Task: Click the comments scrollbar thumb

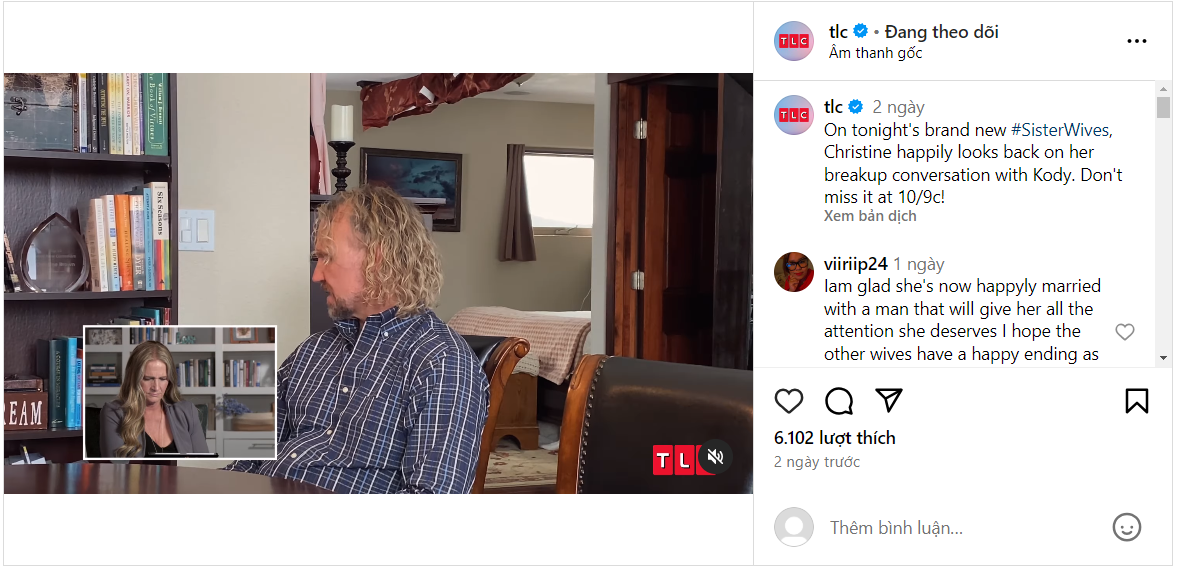Action: (x=1163, y=107)
